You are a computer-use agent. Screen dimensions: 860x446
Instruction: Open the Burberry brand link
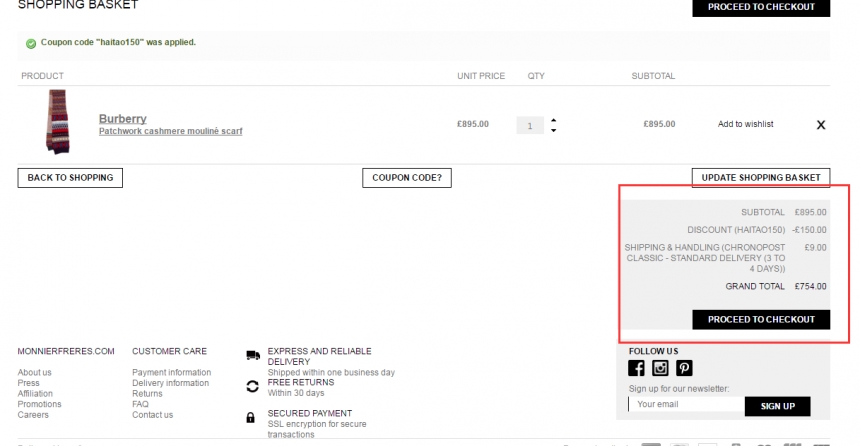point(122,119)
